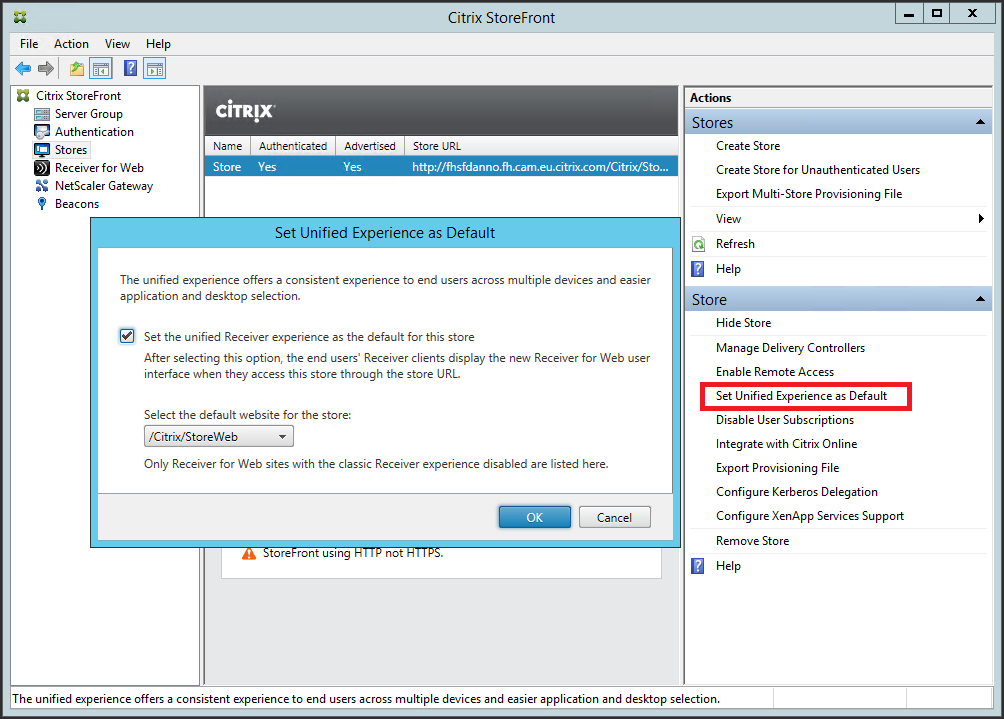The width and height of the screenshot is (1004, 719).
Task: Open the File menu
Action: (29, 44)
